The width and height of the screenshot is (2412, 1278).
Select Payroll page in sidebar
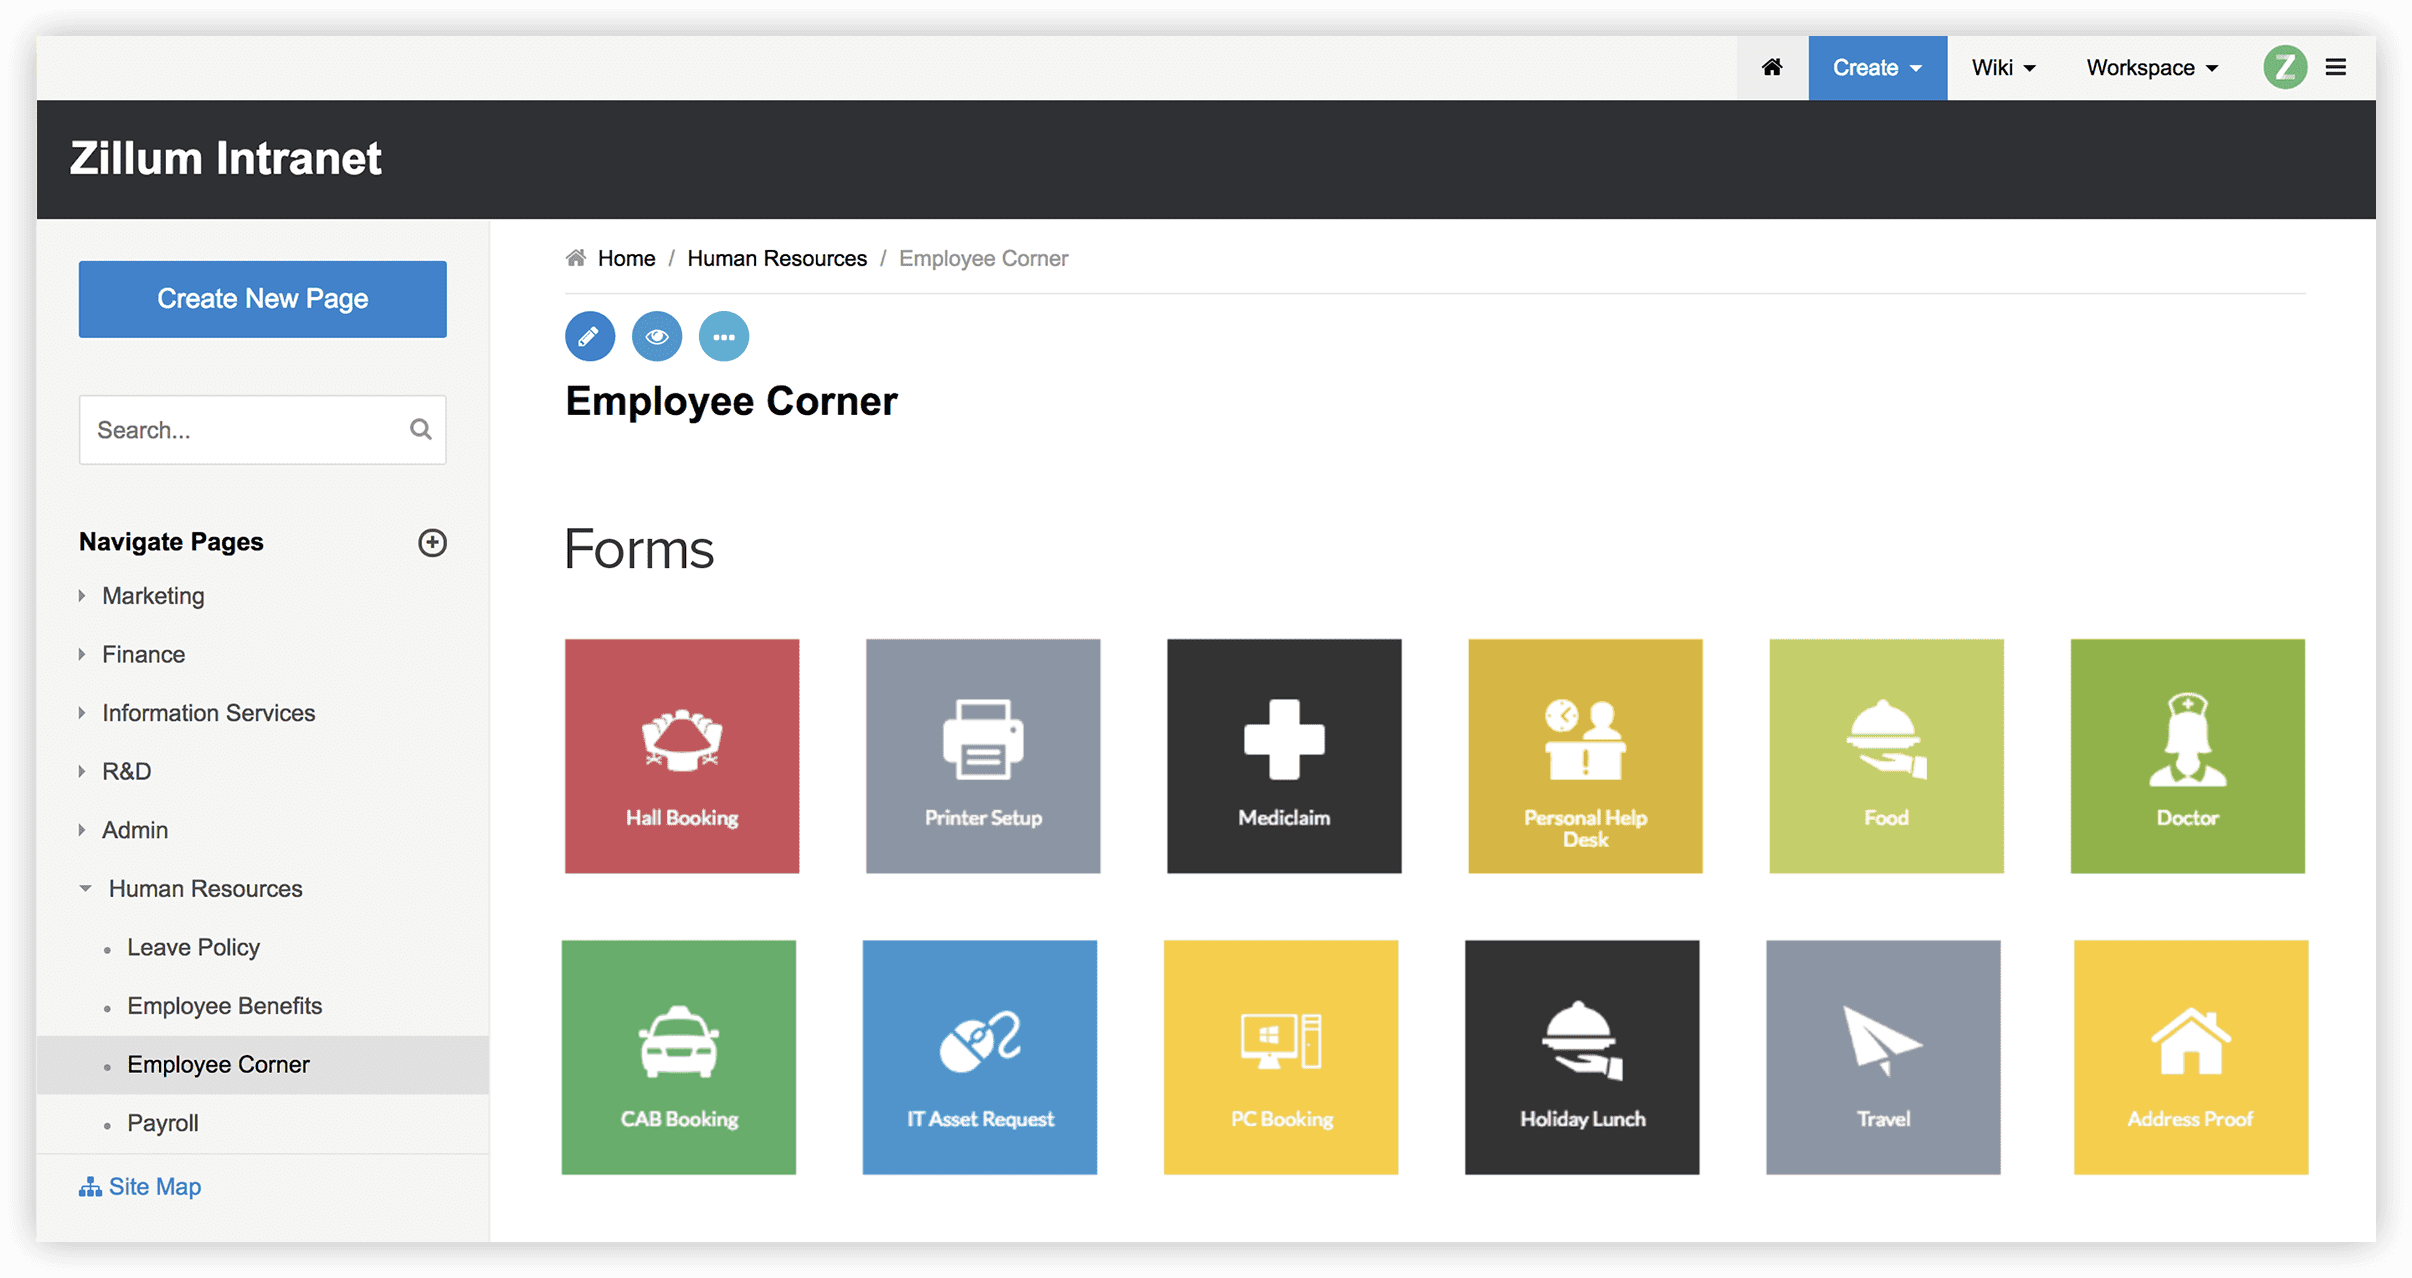pos(163,1123)
